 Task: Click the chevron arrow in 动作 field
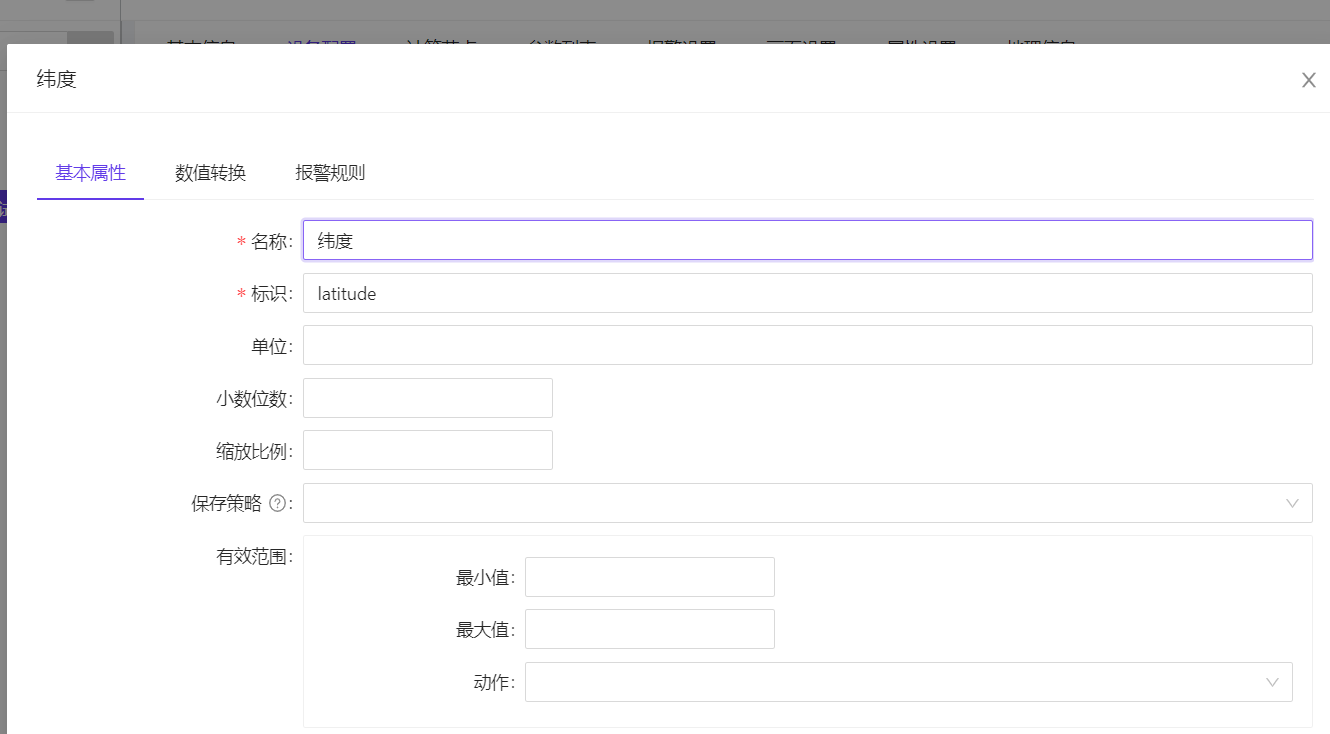[x=1272, y=682]
